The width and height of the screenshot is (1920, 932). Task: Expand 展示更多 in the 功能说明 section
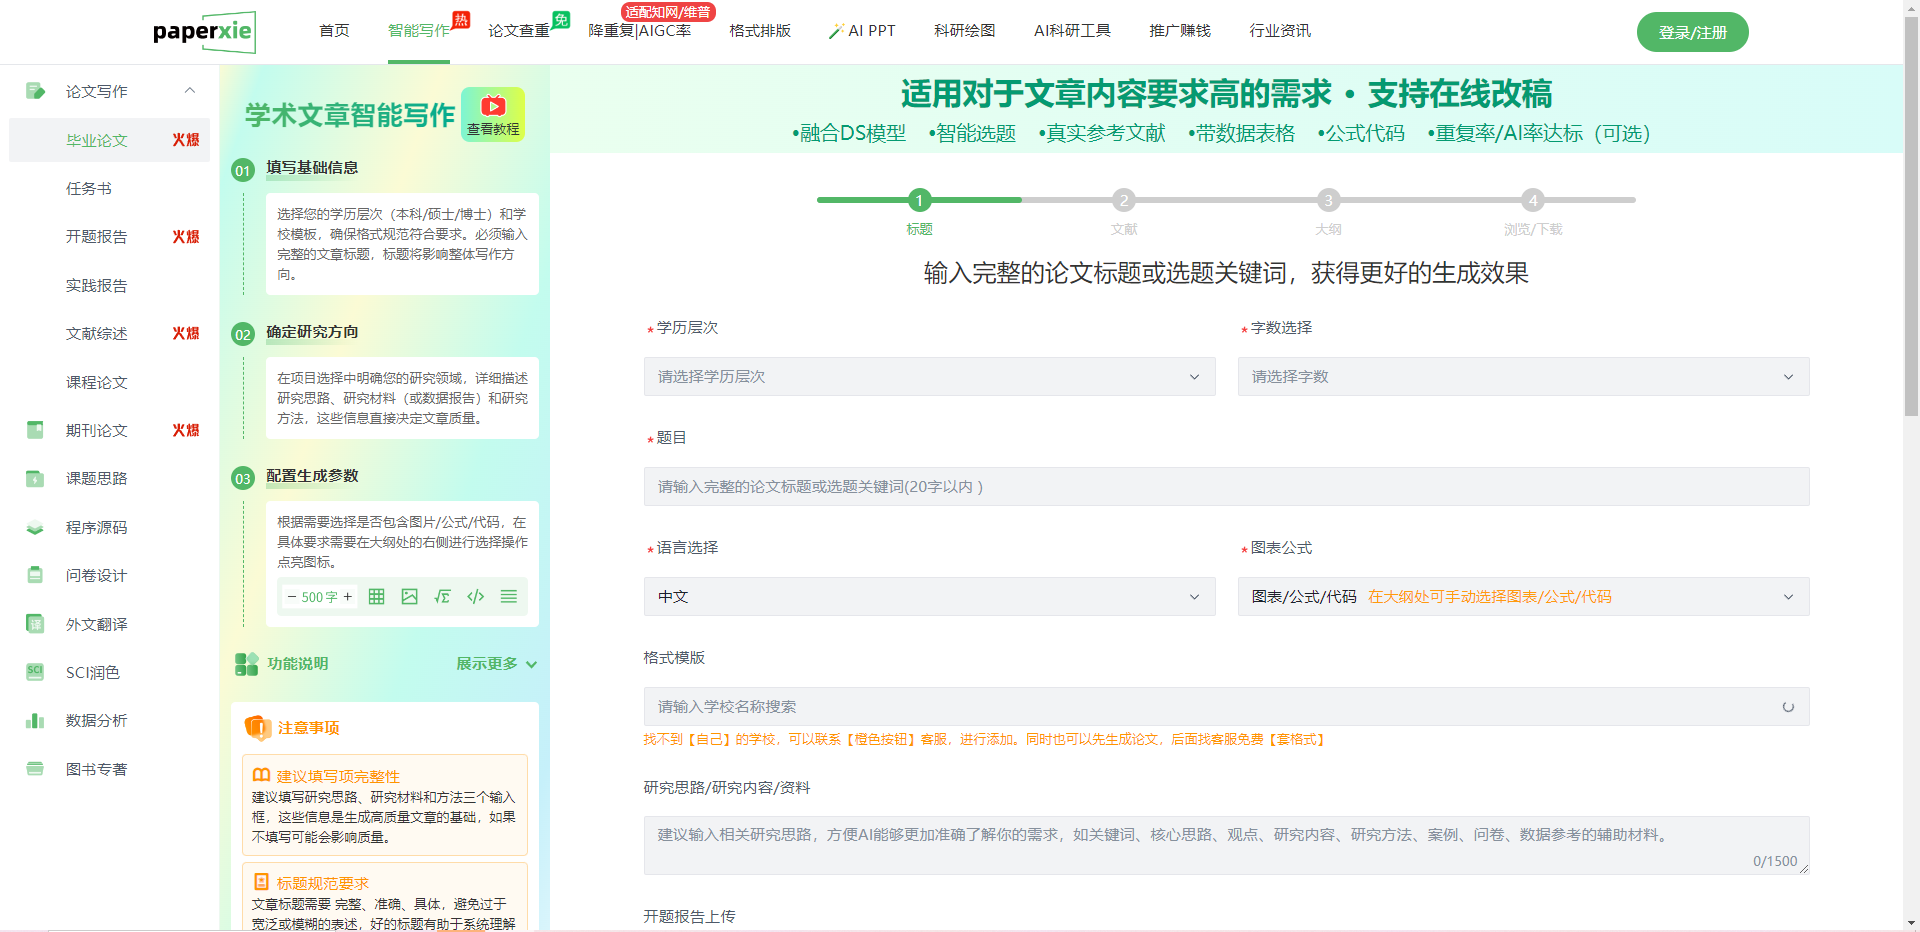(x=496, y=664)
